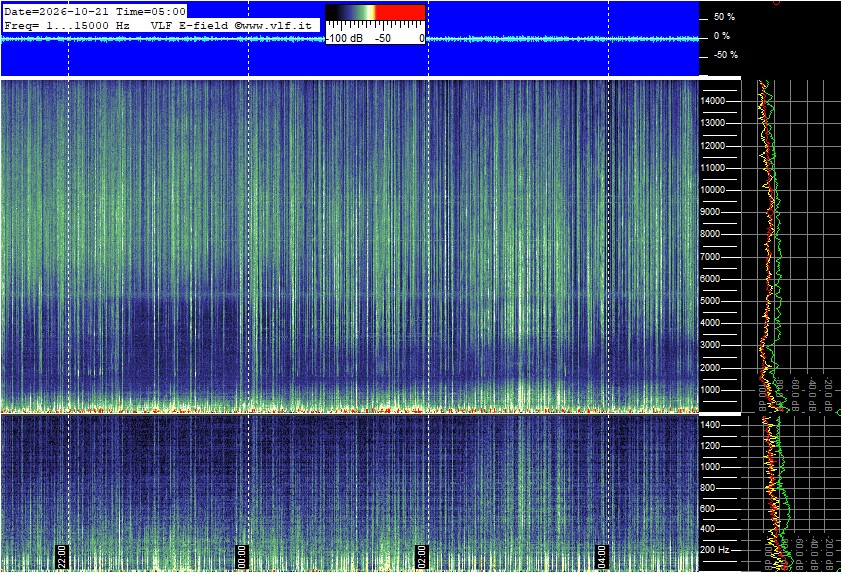
Task: Click the ©www.vlf.it credit text
Action: [x=273, y=25]
